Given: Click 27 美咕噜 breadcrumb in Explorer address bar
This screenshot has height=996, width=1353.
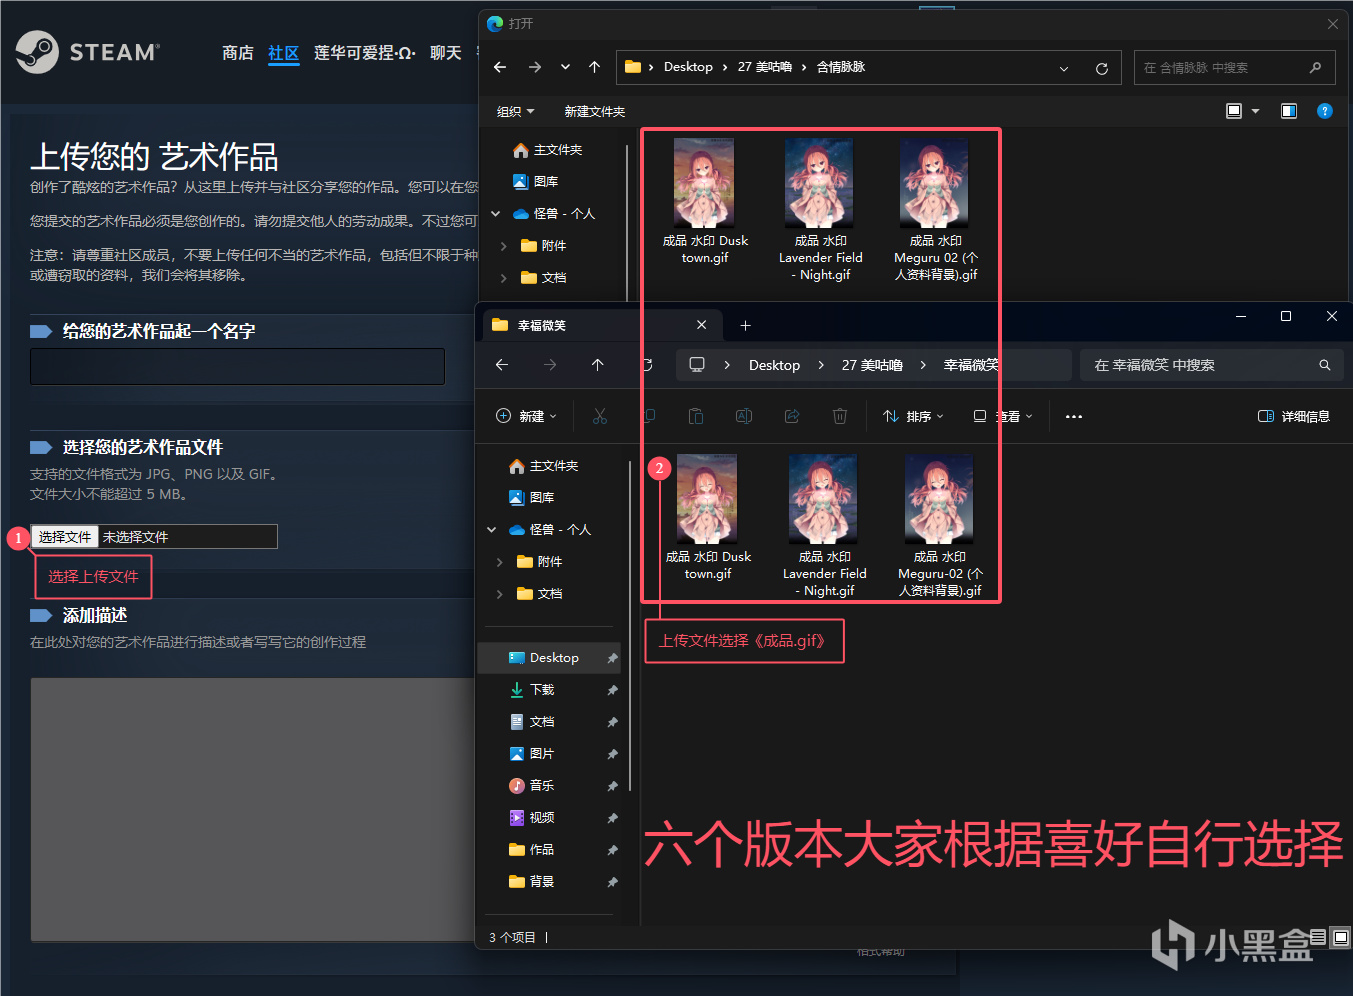Looking at the screenshot, I should pyautogui.click(x=872, y=365).
